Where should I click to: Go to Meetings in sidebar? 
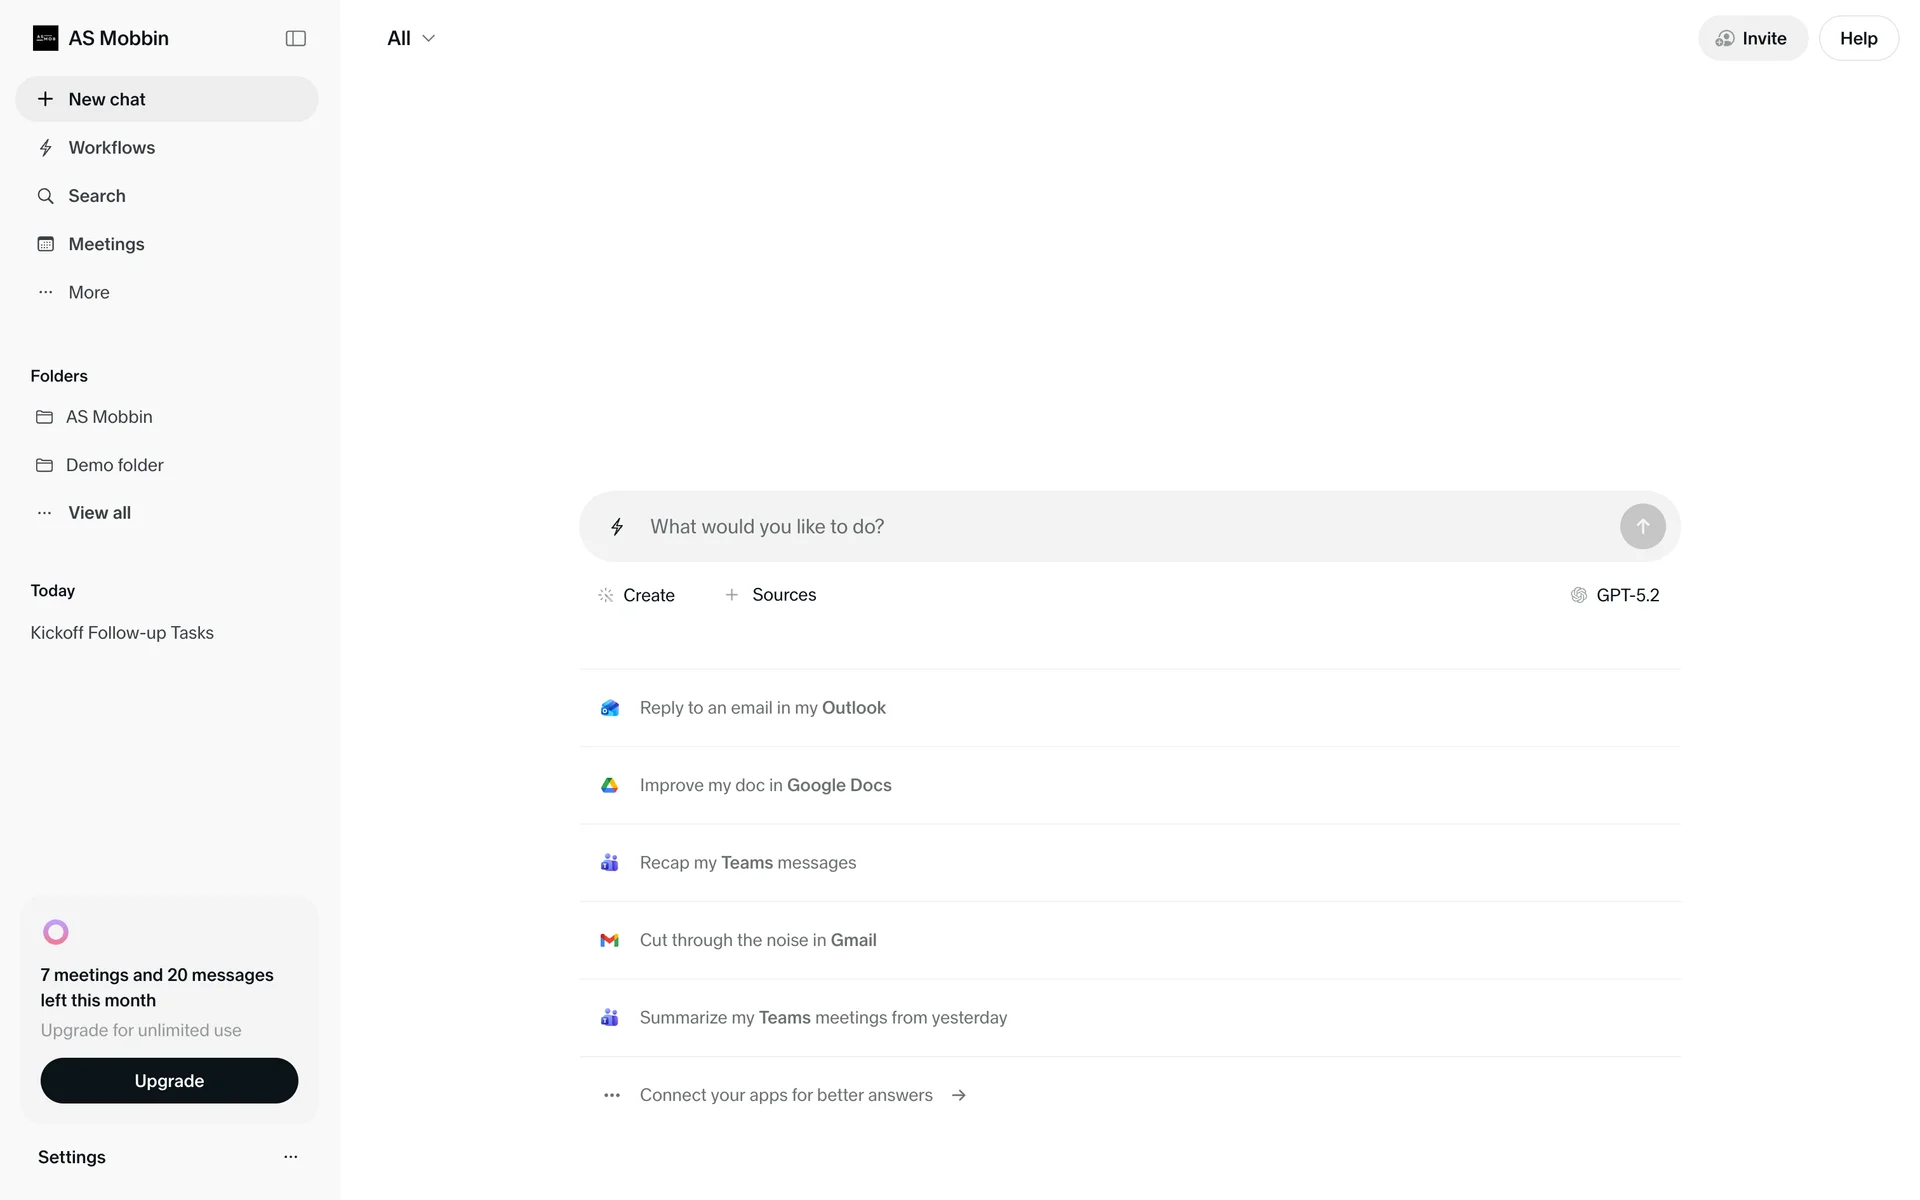pyautogui.click(x=106, y=244)
